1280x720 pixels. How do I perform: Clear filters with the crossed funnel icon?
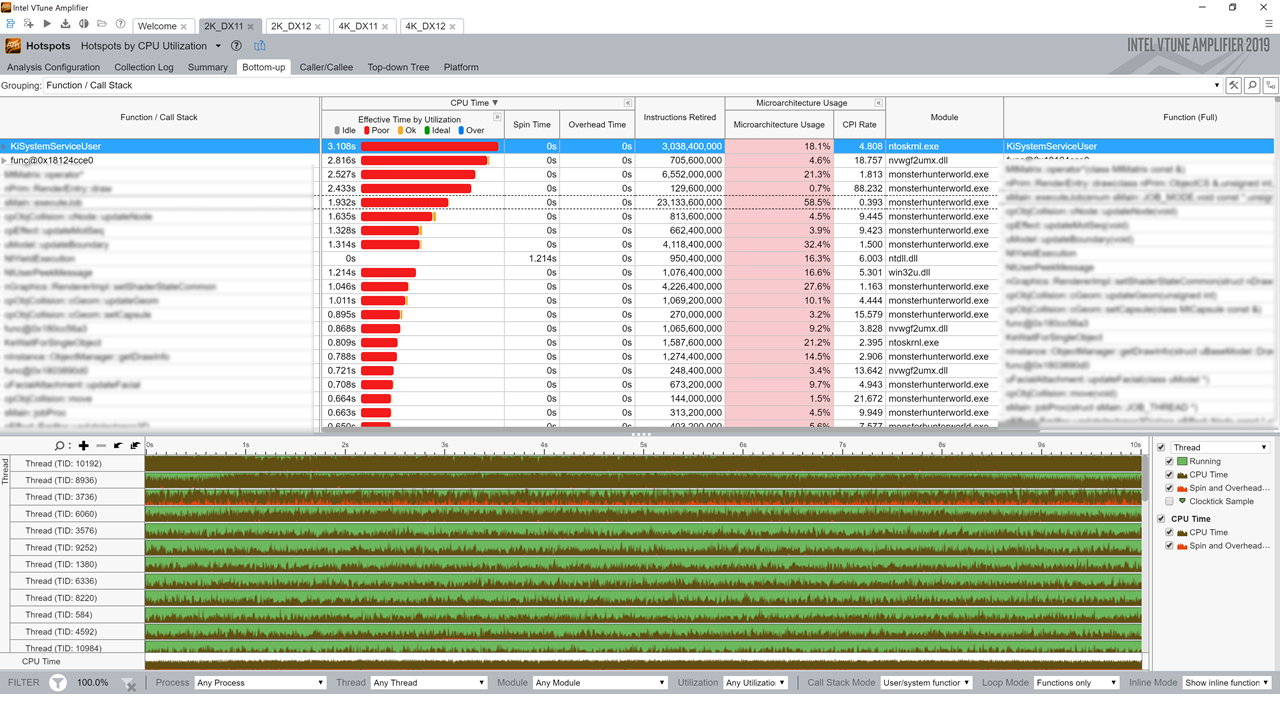point(128,684)
